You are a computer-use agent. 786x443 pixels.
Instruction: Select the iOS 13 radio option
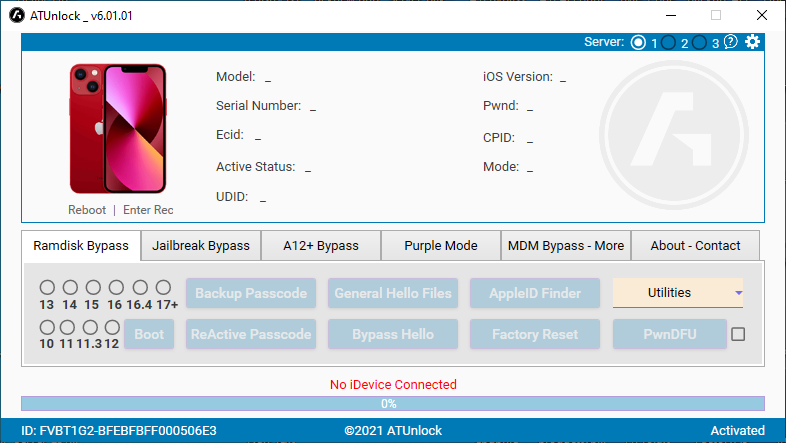coord(47,288)
